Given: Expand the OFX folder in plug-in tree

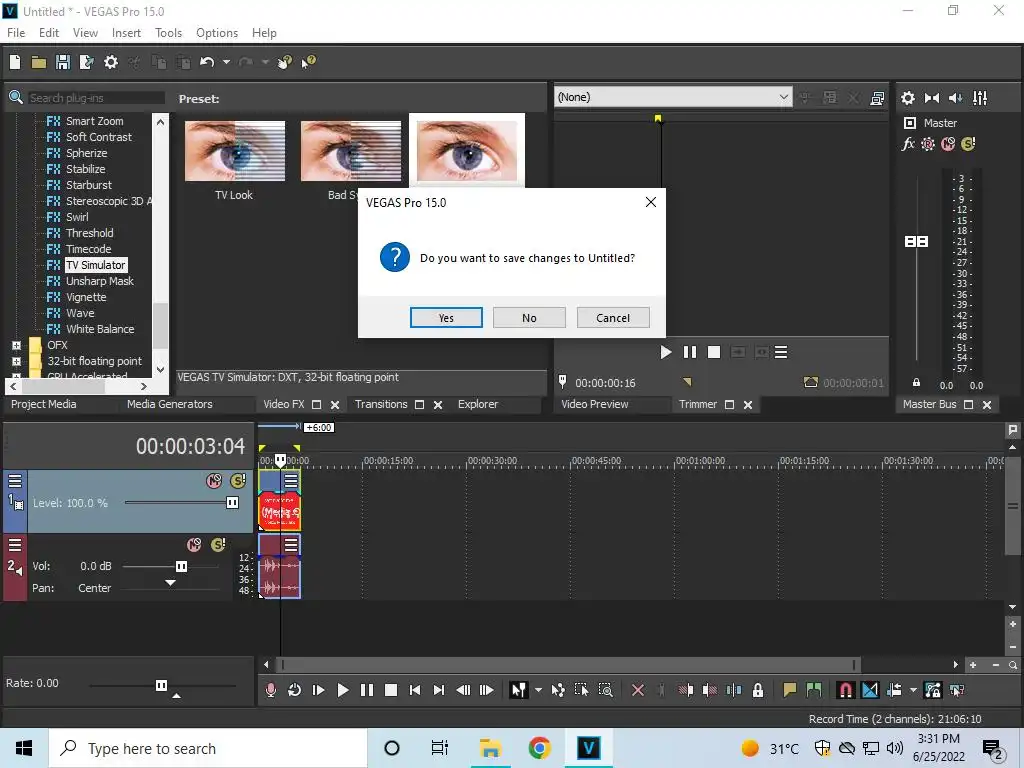Looking at the screenshot, I should (x=17, y=345).
